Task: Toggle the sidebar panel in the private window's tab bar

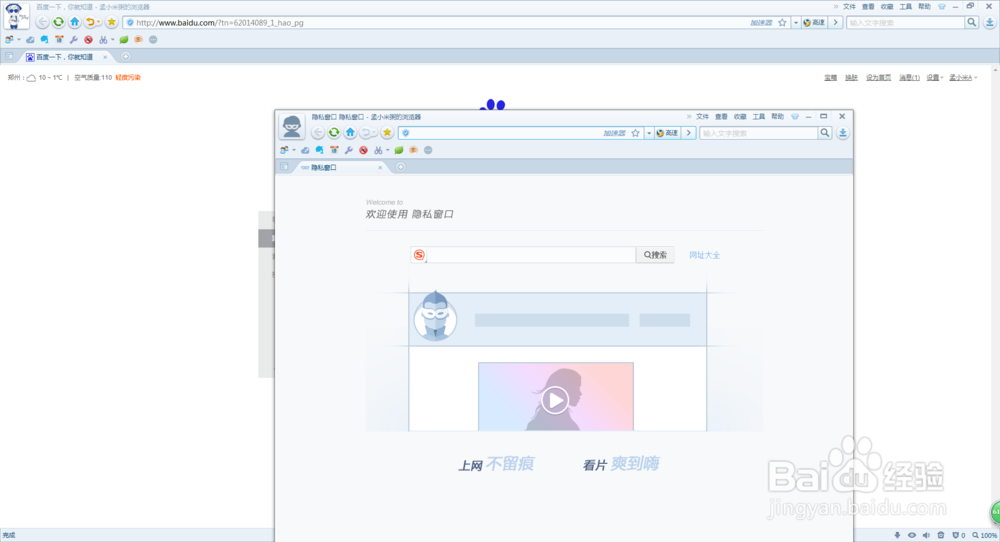Action: (284, 167)
